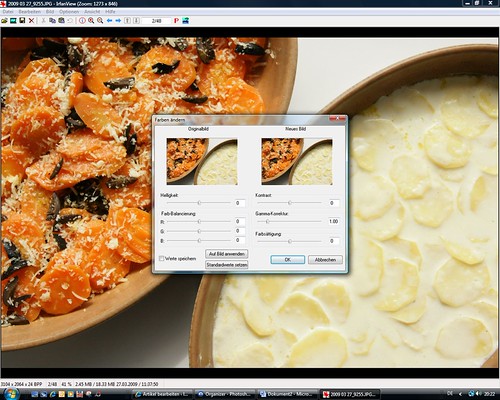Screen dimensions: 500x400
Task: Switch to Dokument2 Microsoft Word taskbar window
Action: click(x=287, y=394)
